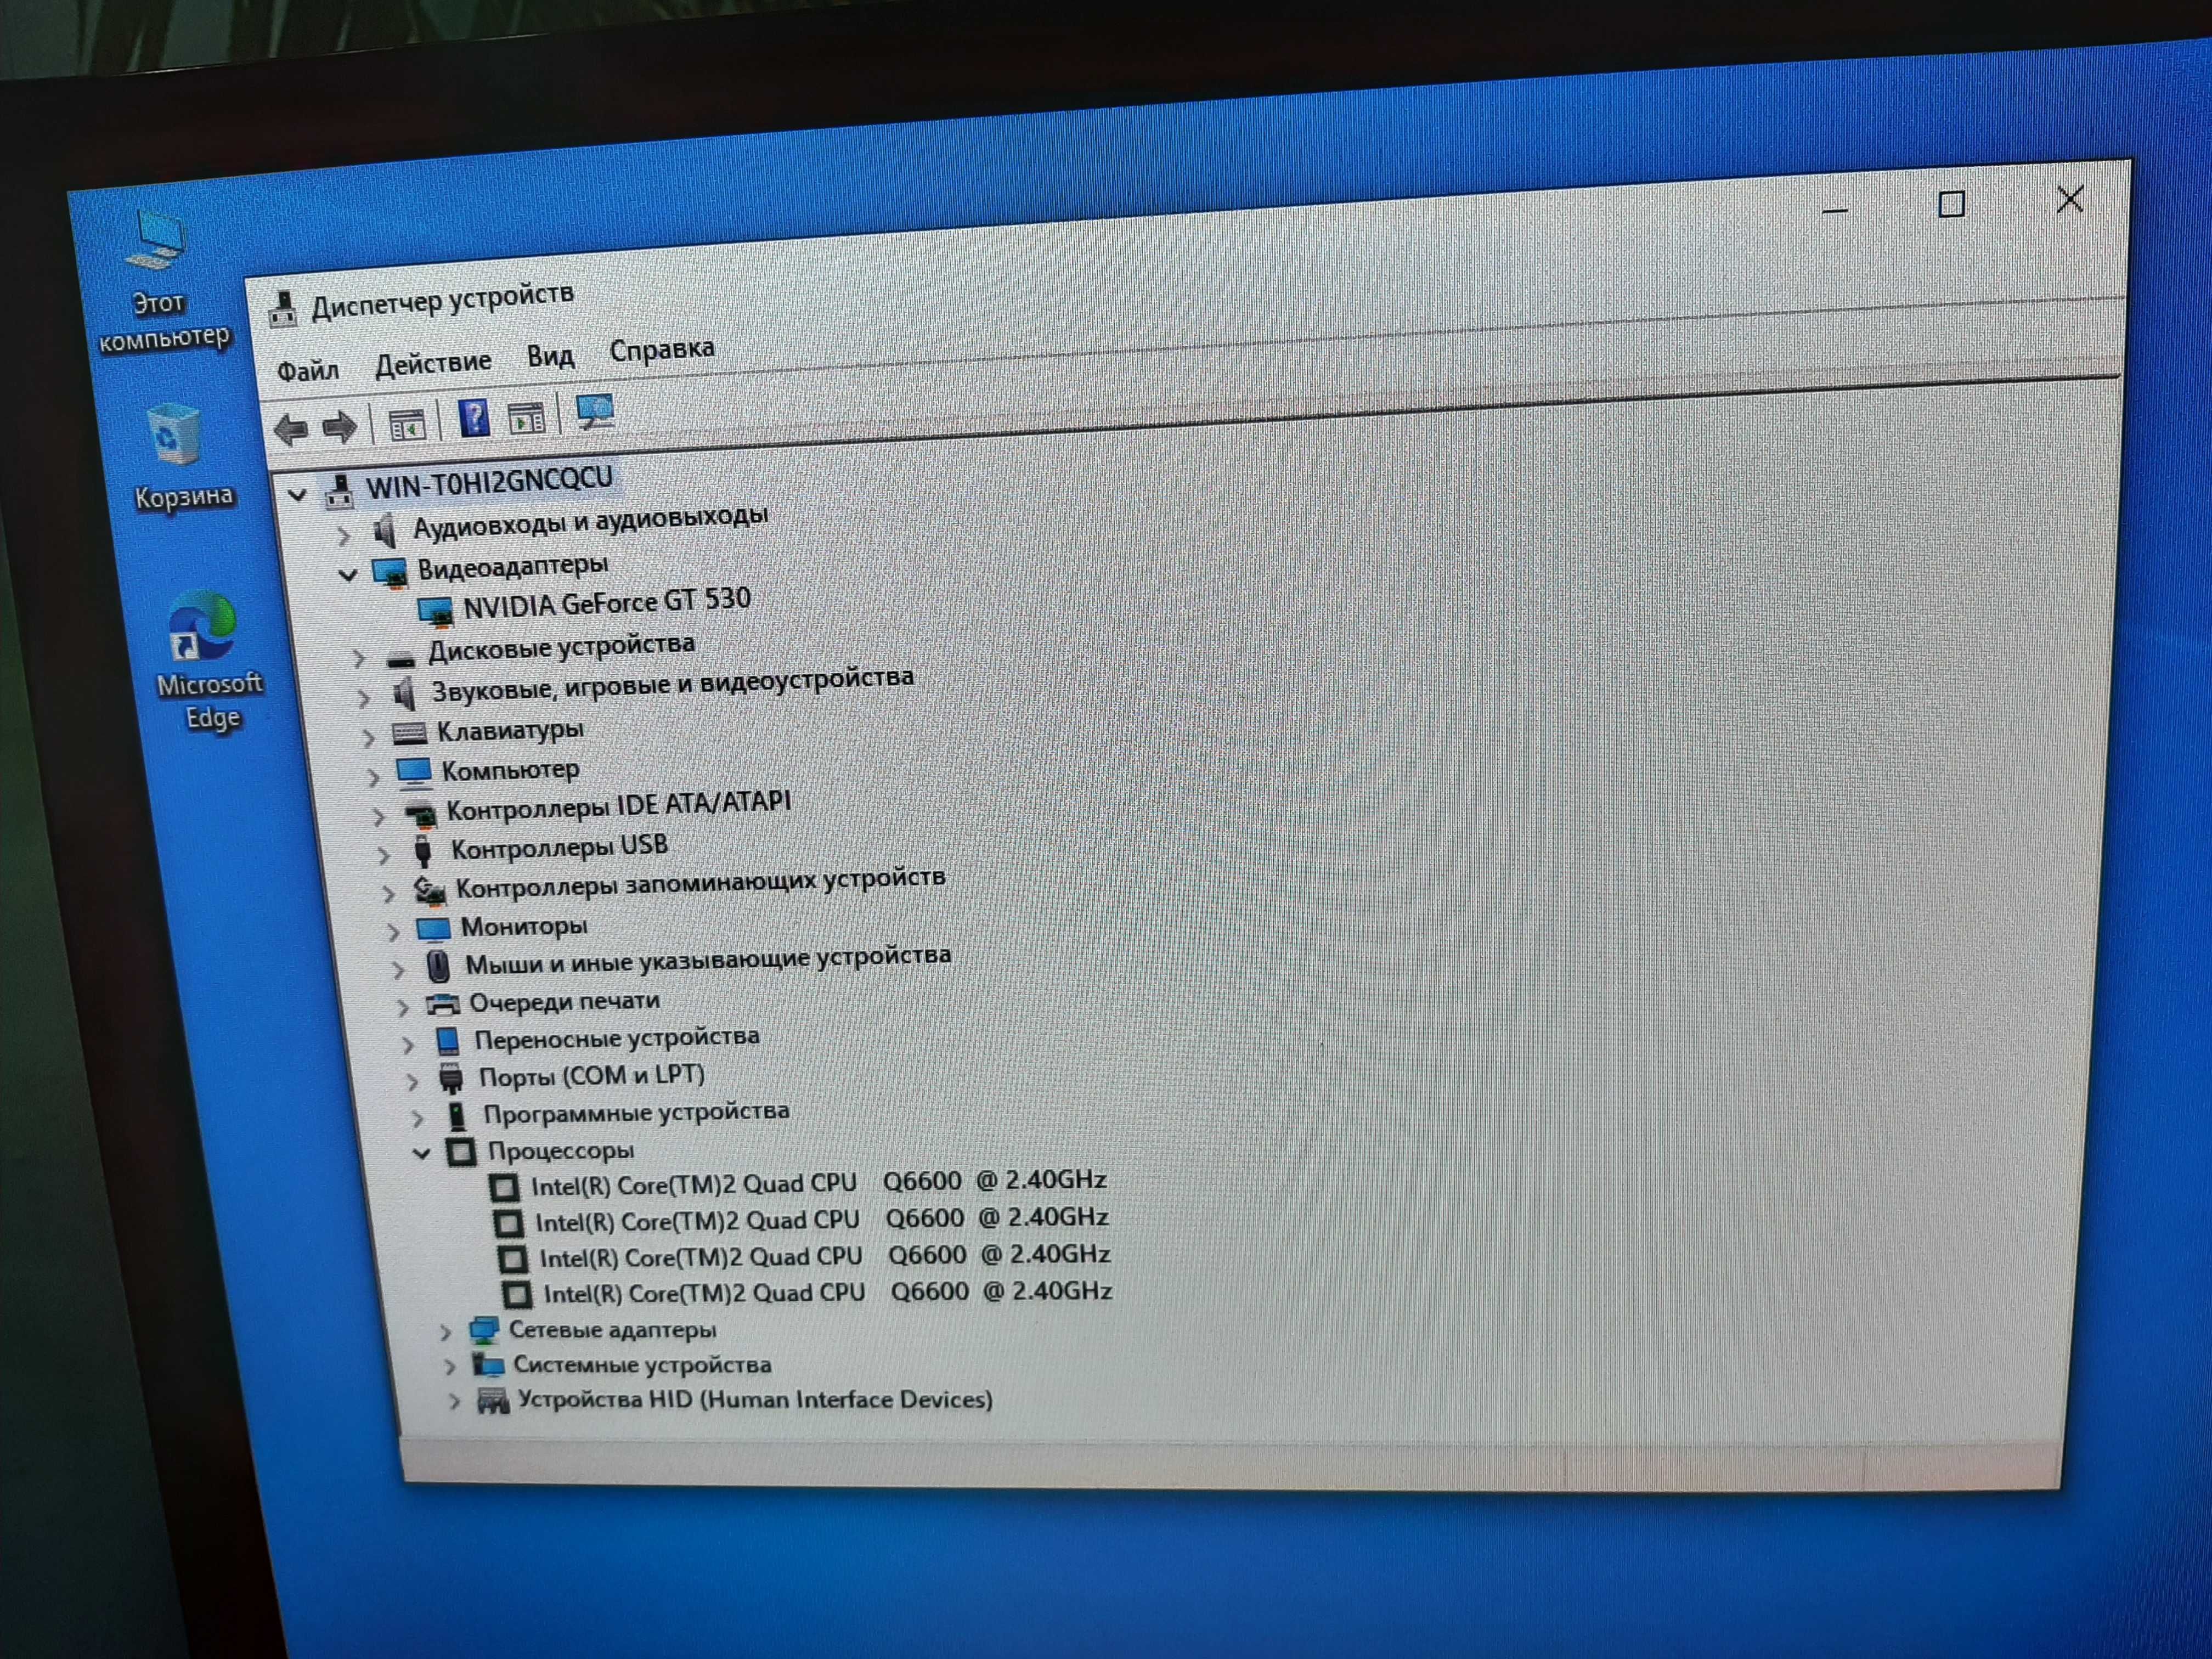Close the Диспетчер устройств window
Image resolution: width=2212 pixels, height=1659 pixels.
pyautogui.click(x=2070, y=199)
